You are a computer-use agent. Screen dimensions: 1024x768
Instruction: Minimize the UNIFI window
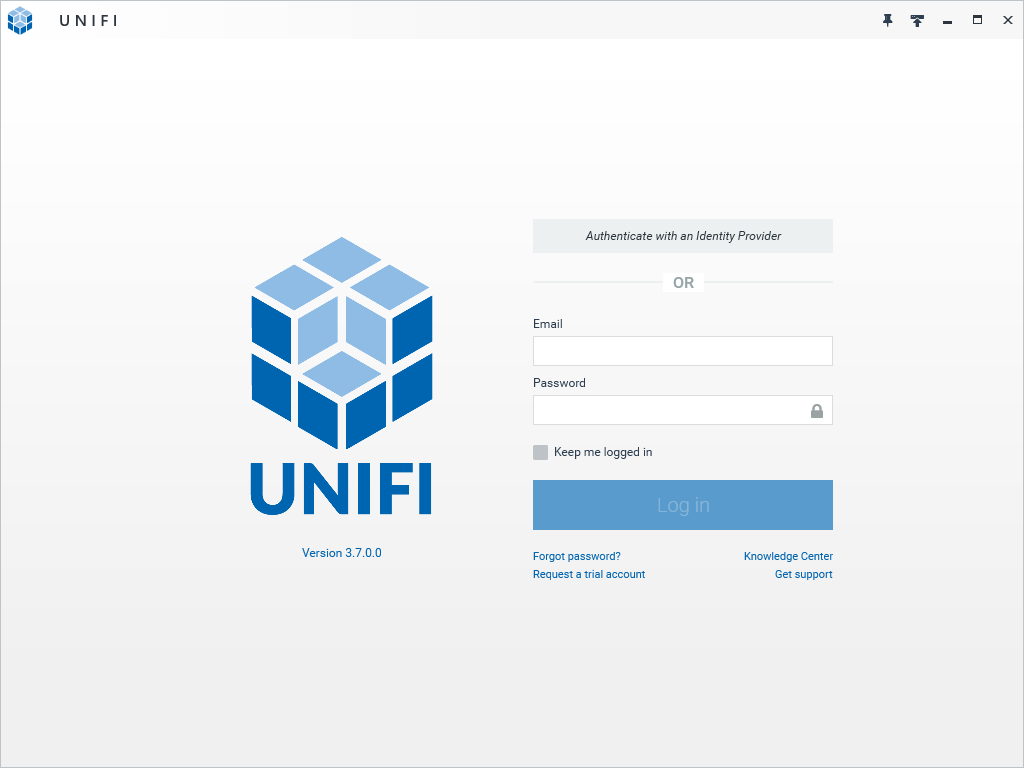(947, 22)
